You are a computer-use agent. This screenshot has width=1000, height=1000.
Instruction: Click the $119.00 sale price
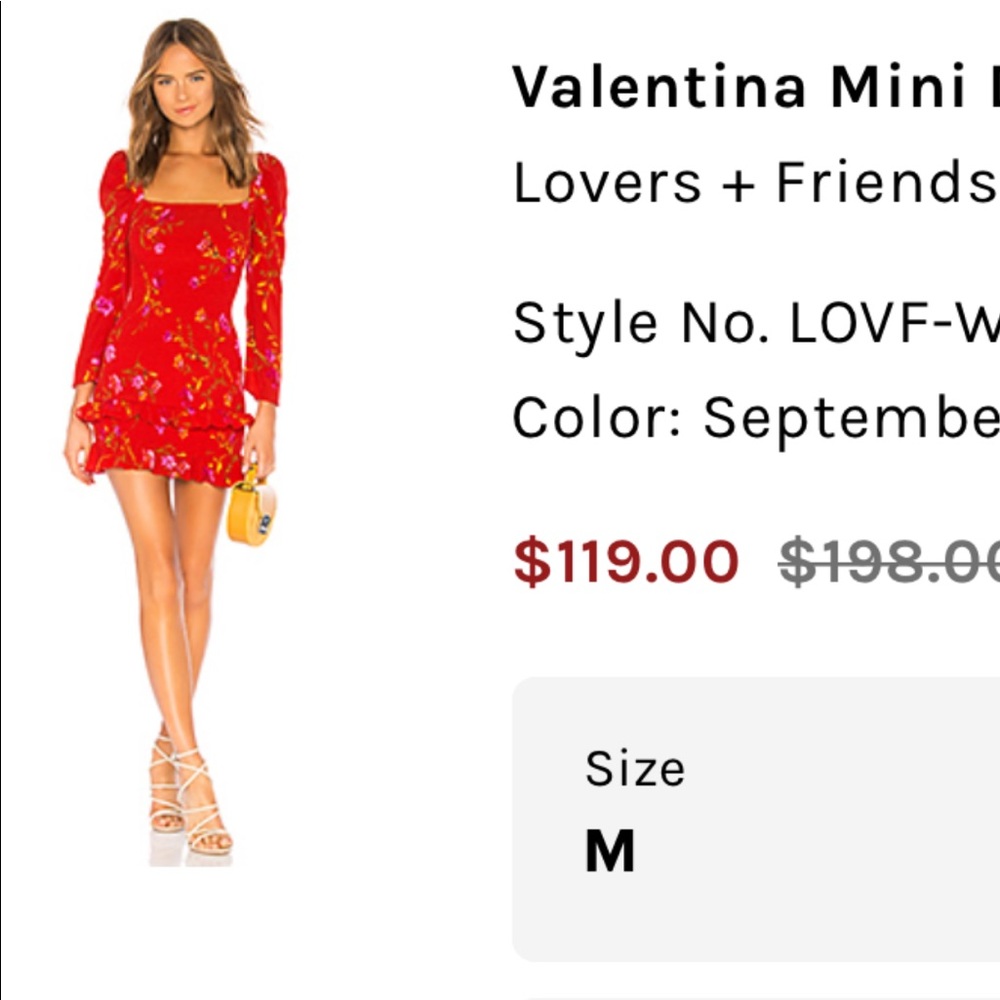[x=626, y=561]
